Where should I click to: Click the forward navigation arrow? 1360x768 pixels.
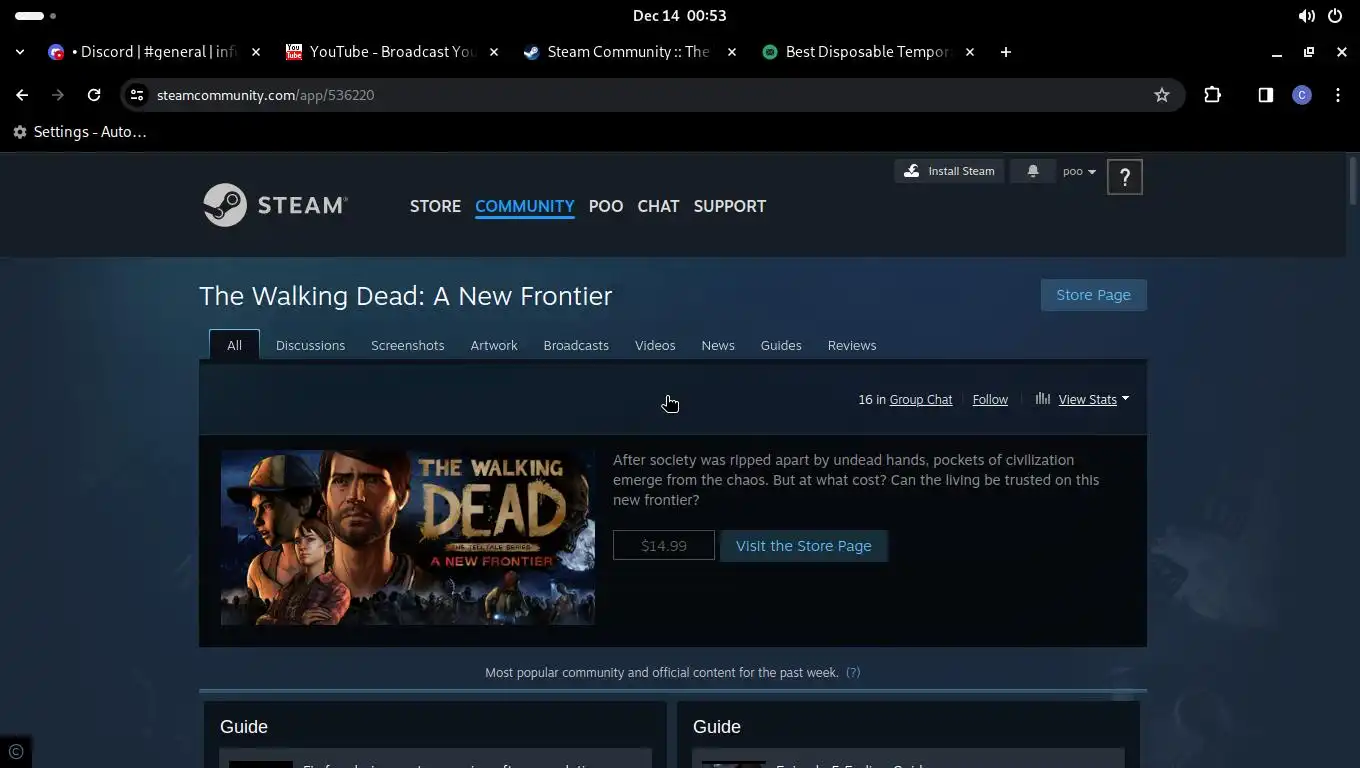click(58, 95)
